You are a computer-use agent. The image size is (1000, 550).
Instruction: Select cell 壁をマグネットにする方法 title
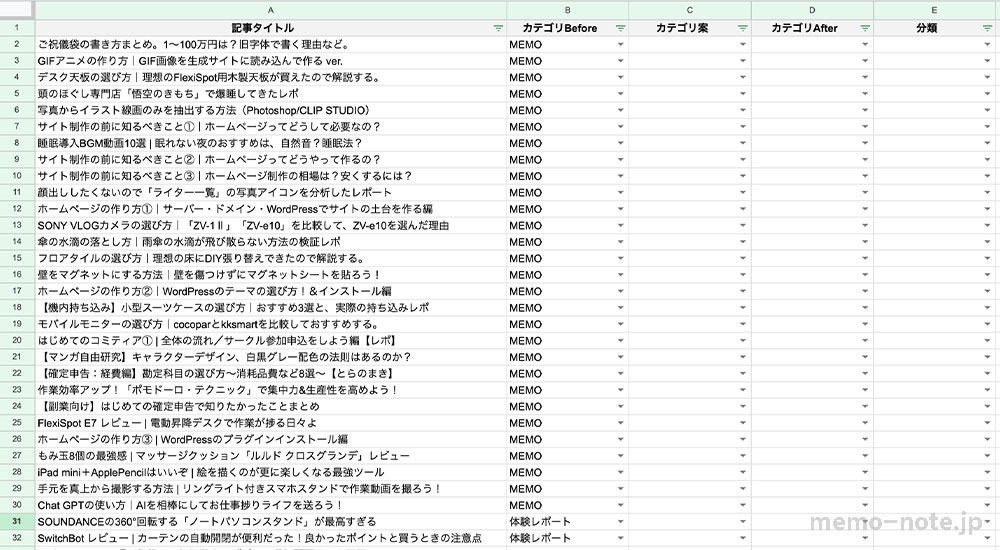pyautogui.click(x=271, y=275)
